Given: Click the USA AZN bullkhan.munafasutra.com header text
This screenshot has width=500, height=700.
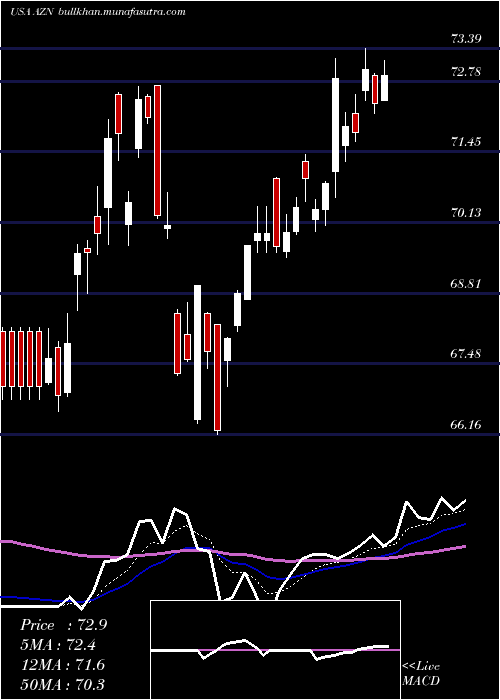Looking at the screenshot, I should click(97, 12).
